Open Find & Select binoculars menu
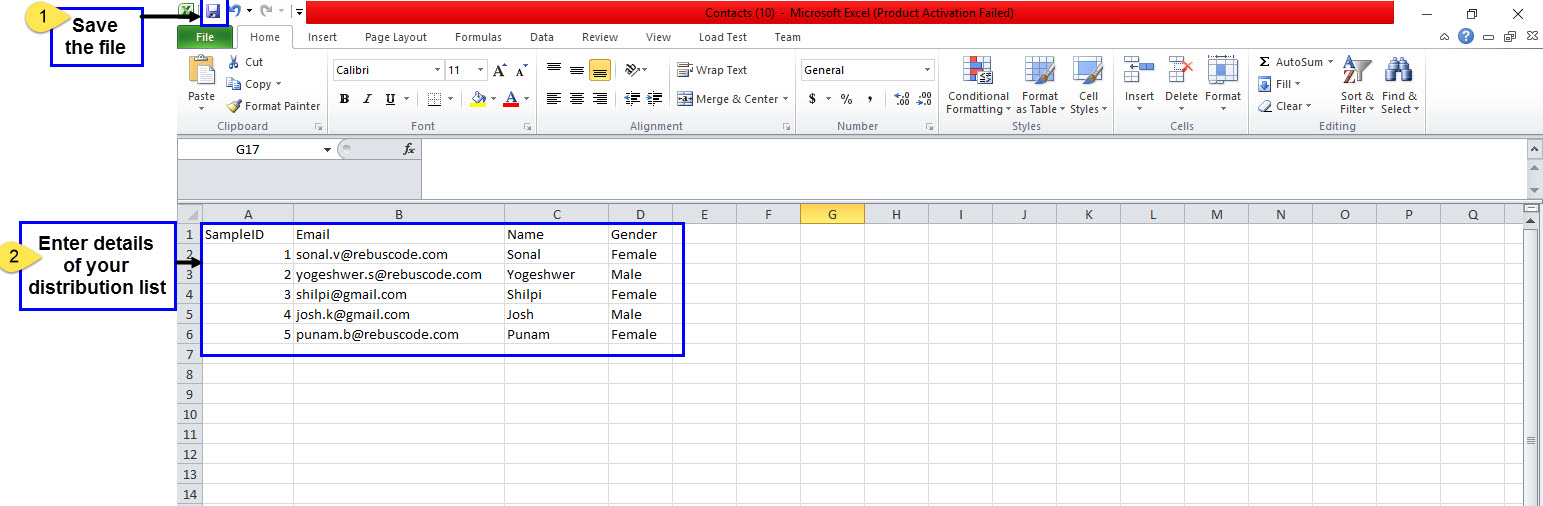This screenshot has height=506, width=1543. (1399, 86)
